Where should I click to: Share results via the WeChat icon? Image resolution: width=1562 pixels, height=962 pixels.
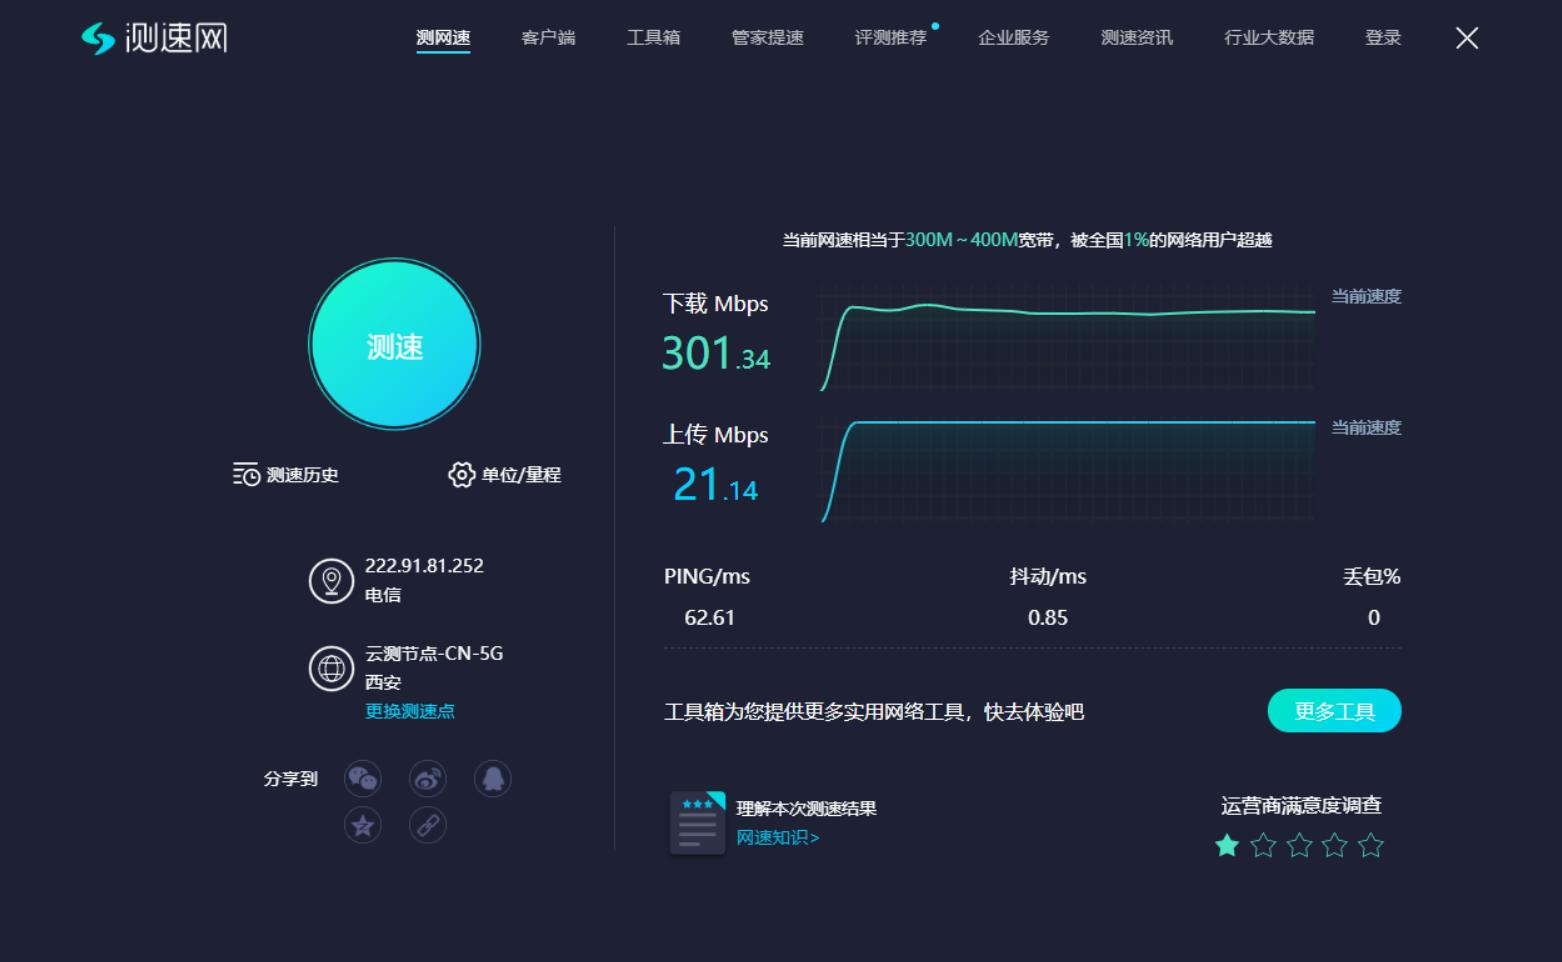pyautogui.click(x=363, y=778)
